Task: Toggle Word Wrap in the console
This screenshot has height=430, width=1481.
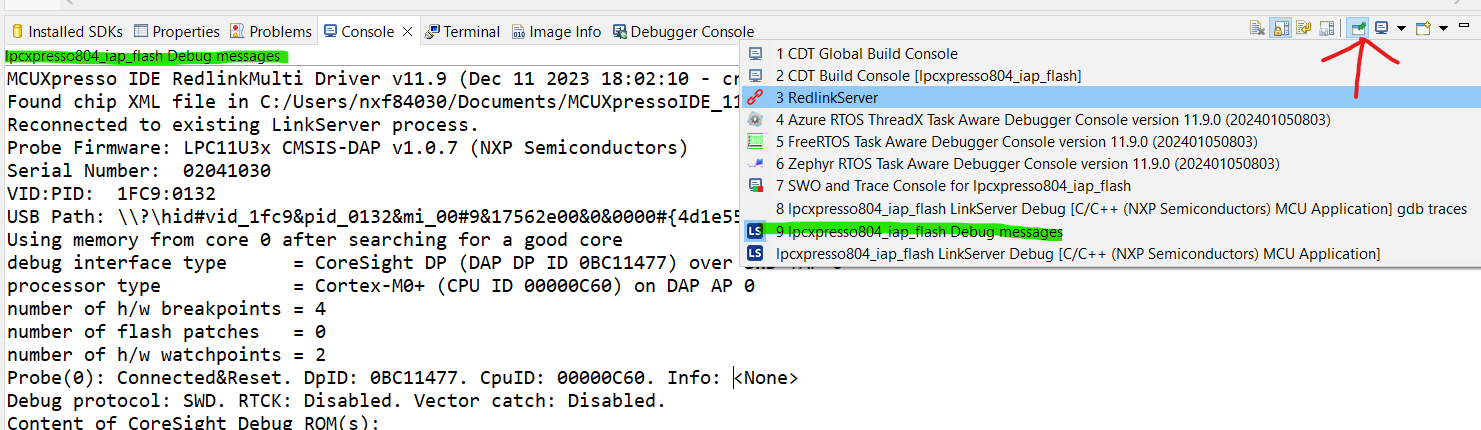Action: (x=1303, y=29)
